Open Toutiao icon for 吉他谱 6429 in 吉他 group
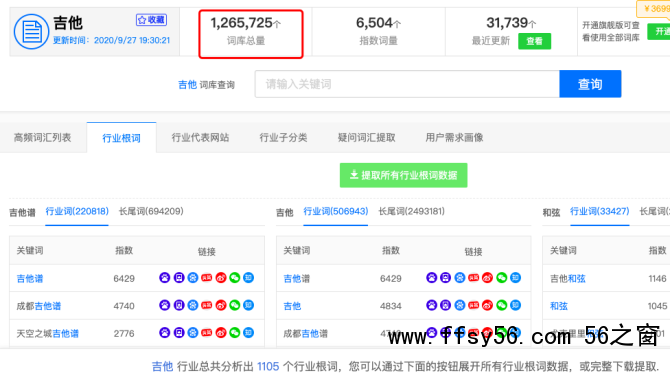This screenshot has width=670, height=380. click(473, 278)
